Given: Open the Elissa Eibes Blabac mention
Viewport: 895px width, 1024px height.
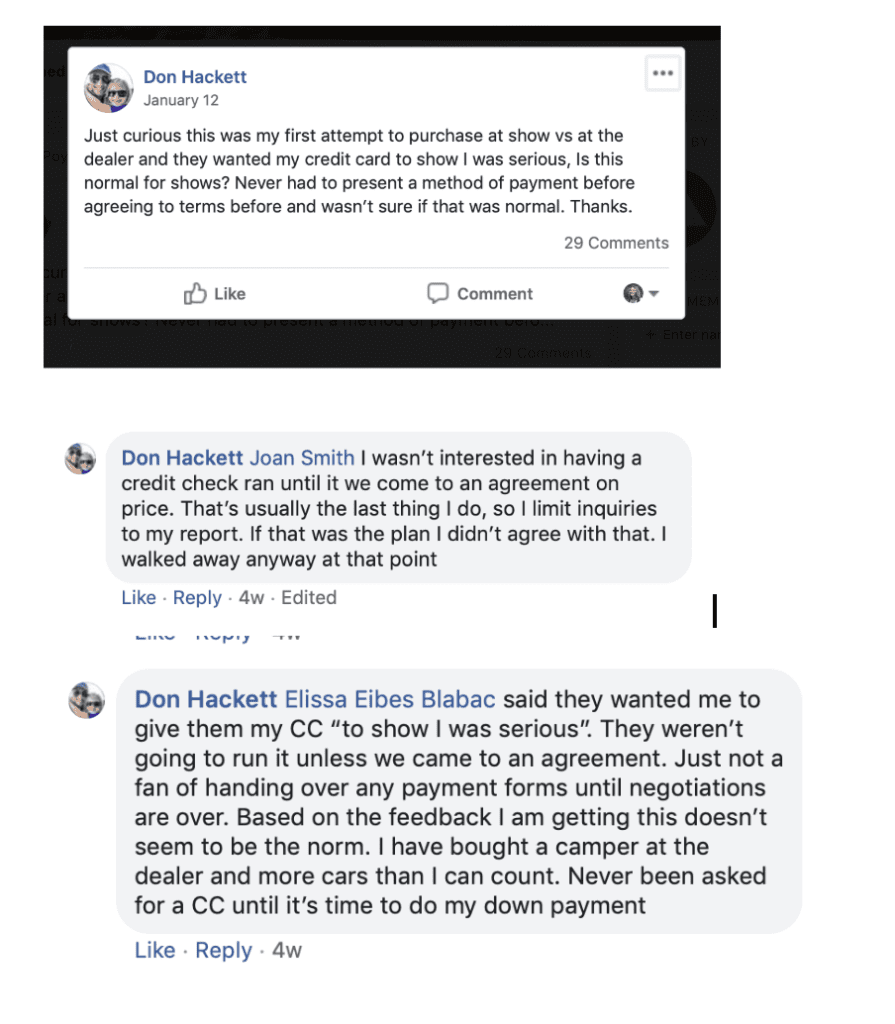Looking at the screenshot, I should pos(390,699).
